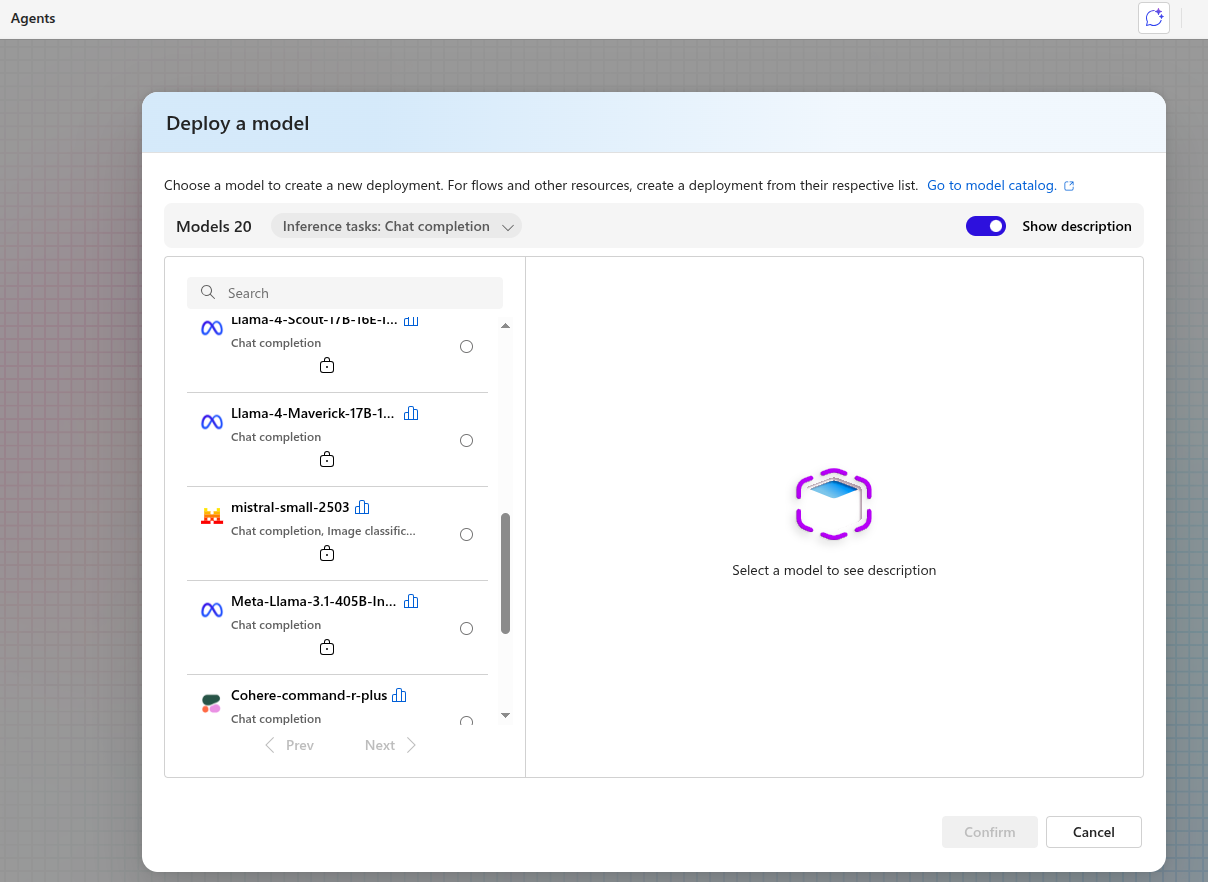Image resolution: width=1208 pixels, height=882 pixels.
Task: Click the Cohere-command-r-plus model name
Action: [309, 695]
